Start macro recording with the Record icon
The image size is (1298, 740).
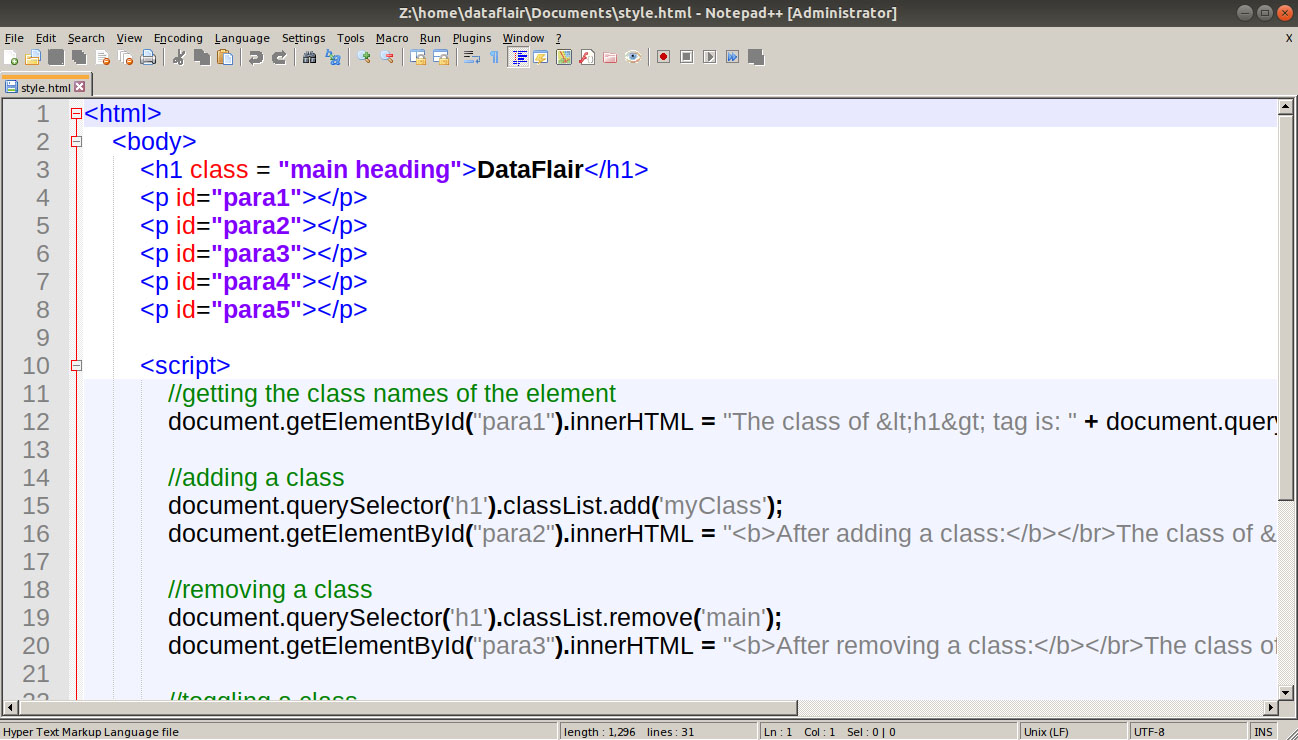tap(663, 57)
